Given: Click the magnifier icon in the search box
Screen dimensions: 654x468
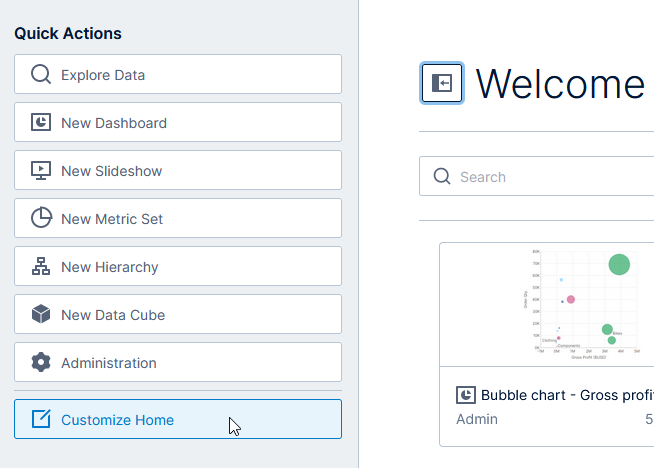Looking at the screenshot, I should click(x=442, y=177).
